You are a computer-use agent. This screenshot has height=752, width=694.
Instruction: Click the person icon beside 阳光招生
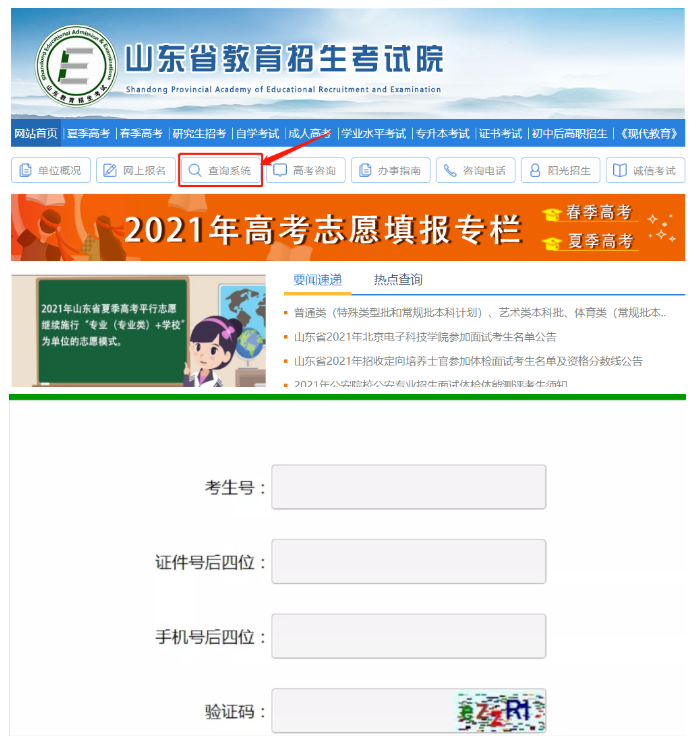535,170
